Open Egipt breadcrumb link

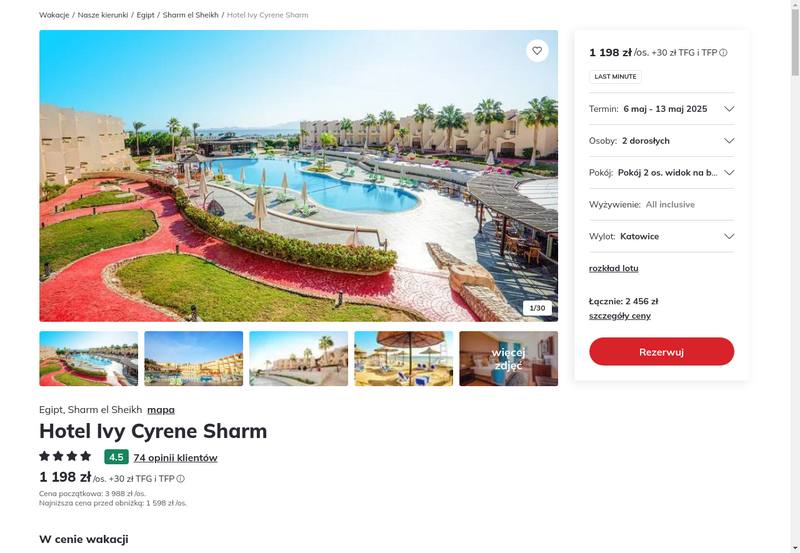click(145, 15)
